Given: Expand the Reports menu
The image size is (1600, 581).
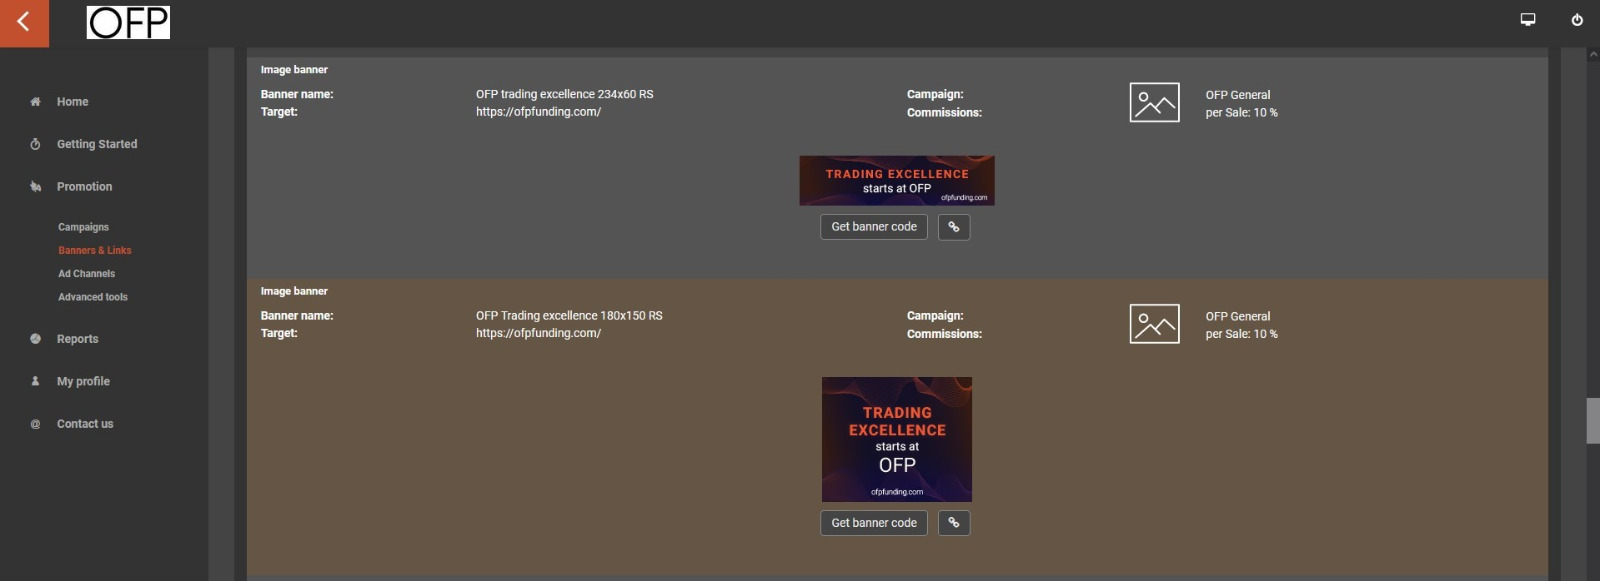Looking at the screenshot, I should (77, 339).
